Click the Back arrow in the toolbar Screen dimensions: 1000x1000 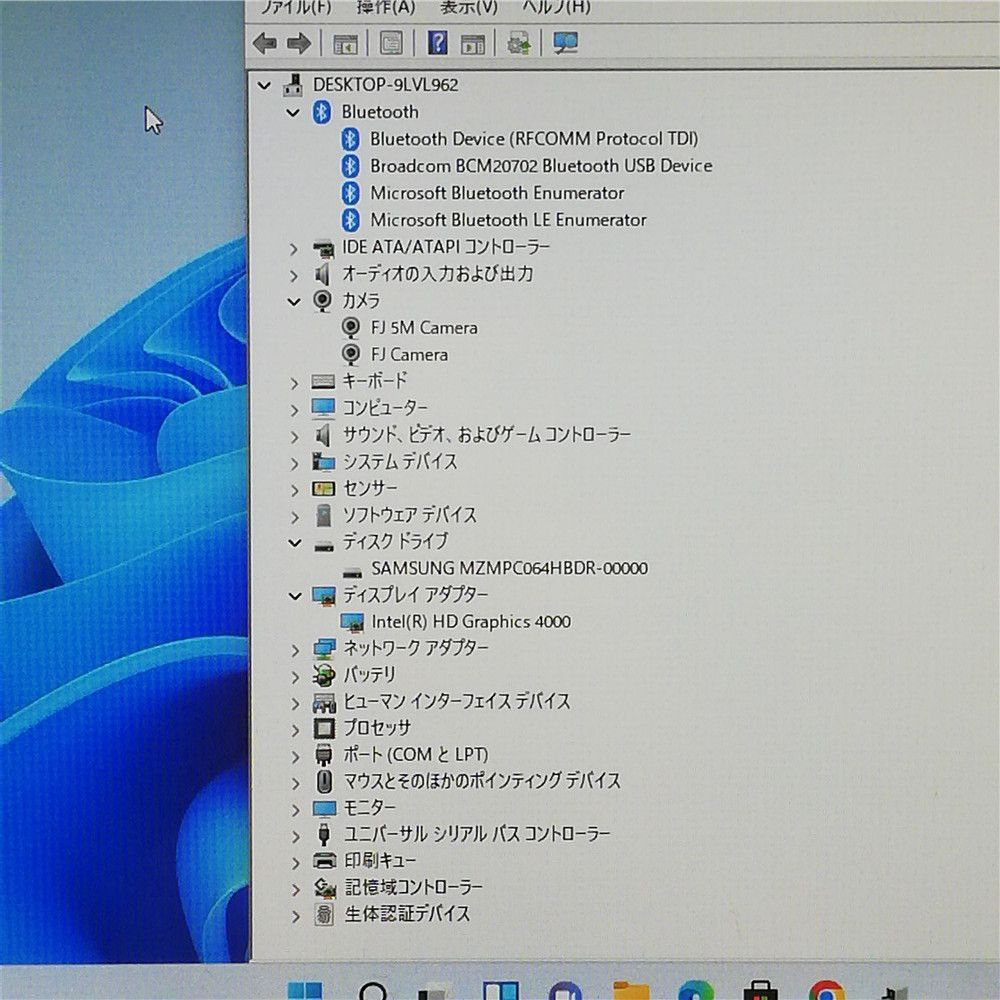point(265,43)
